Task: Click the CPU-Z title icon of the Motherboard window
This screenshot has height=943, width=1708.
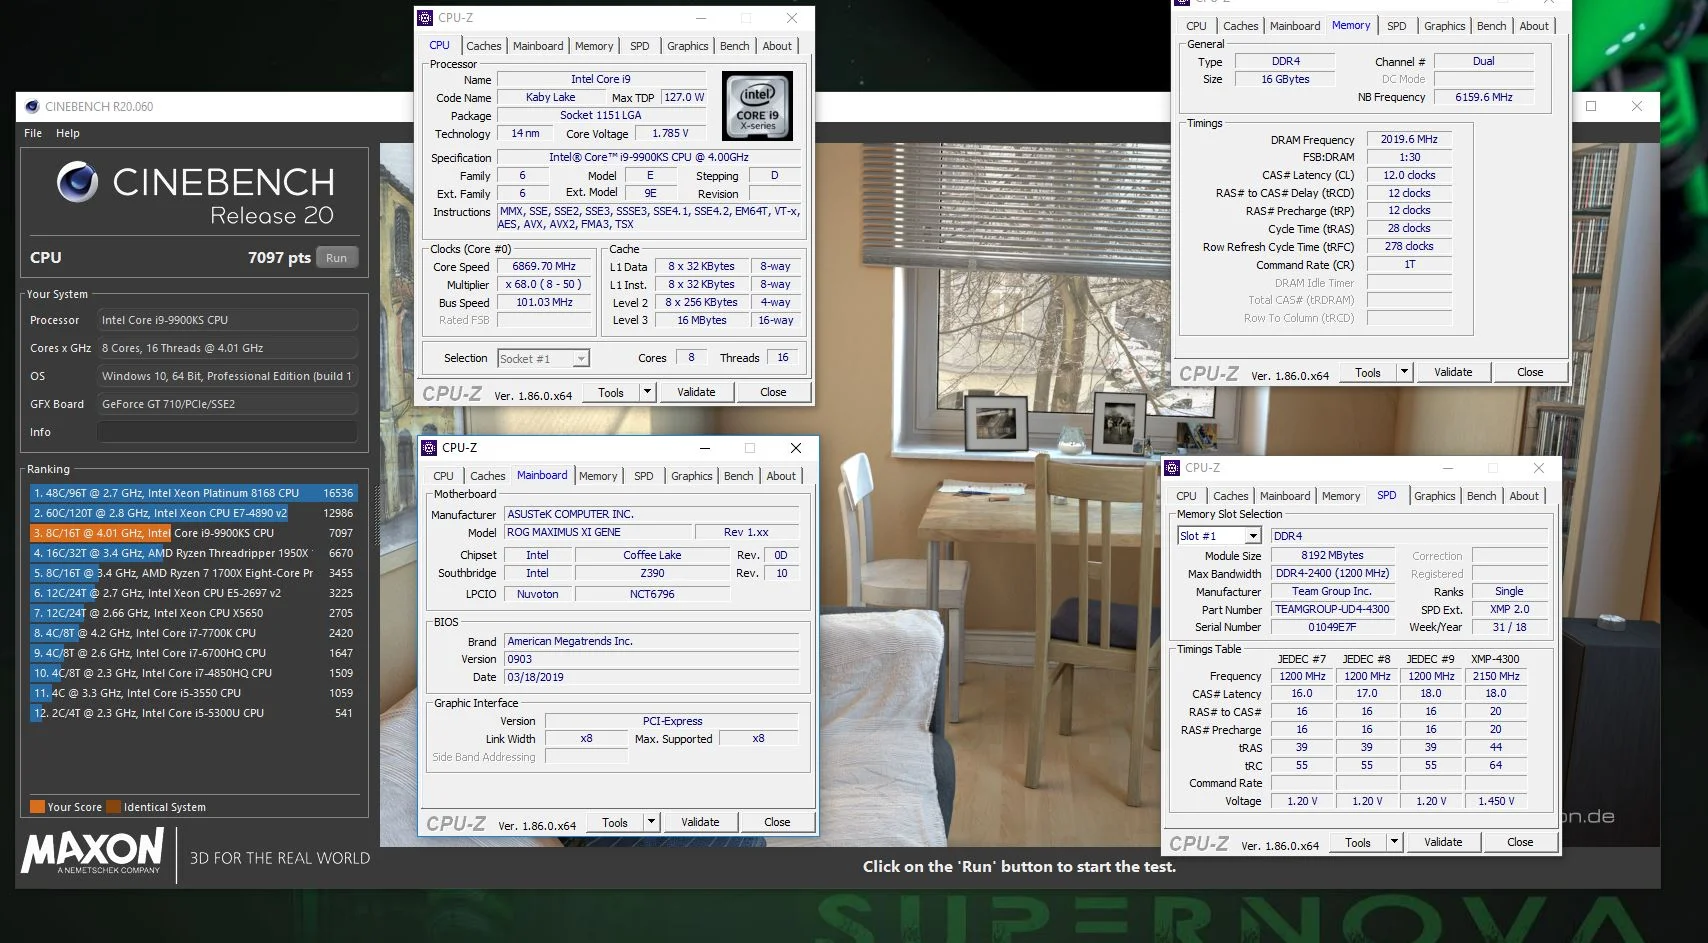Action: (430, 448)
